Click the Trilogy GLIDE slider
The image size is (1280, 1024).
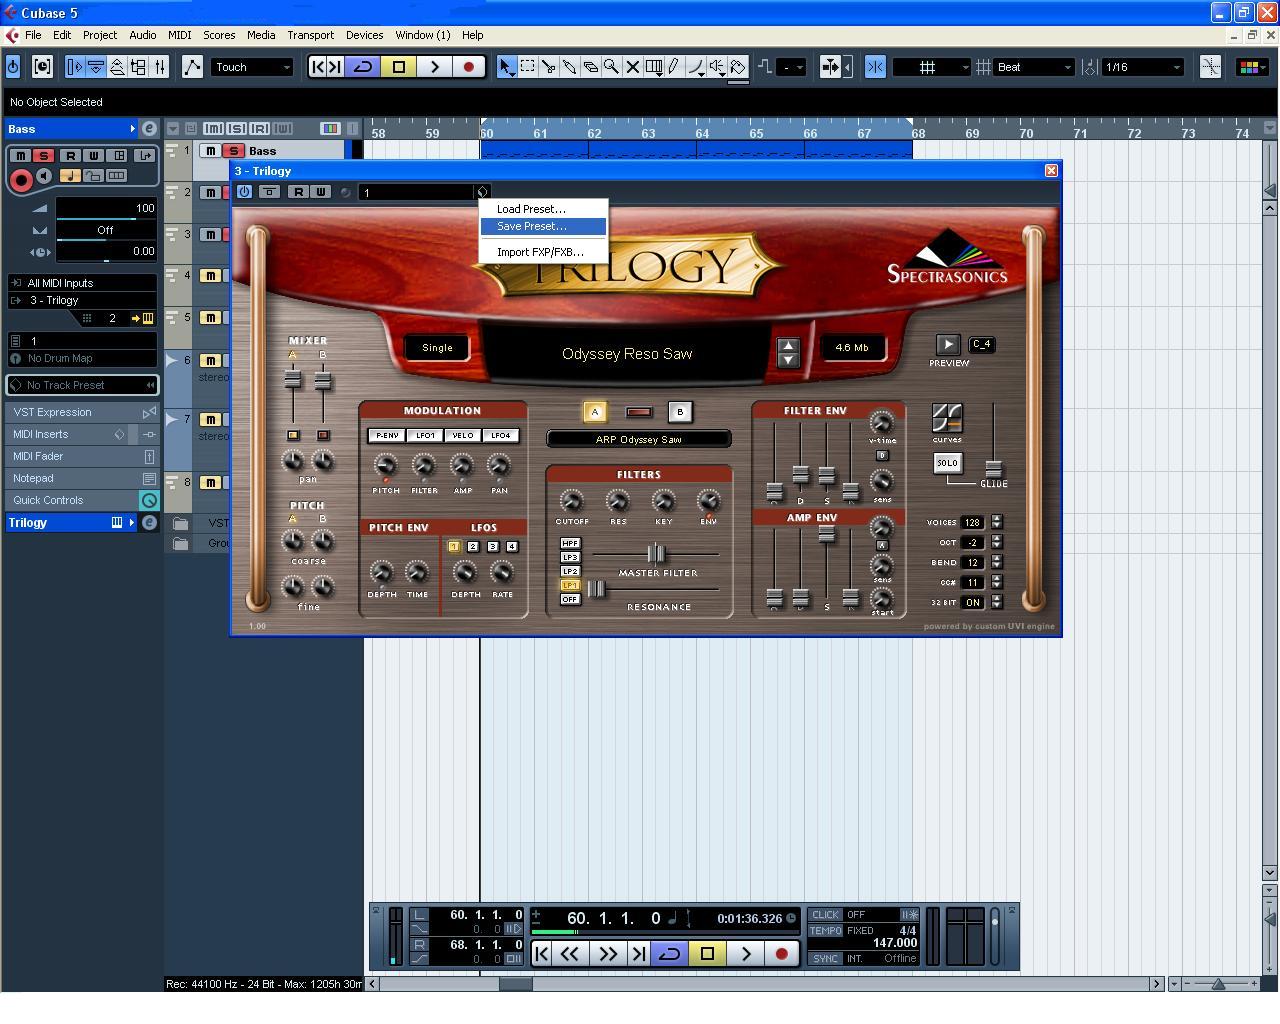[993, 468]
